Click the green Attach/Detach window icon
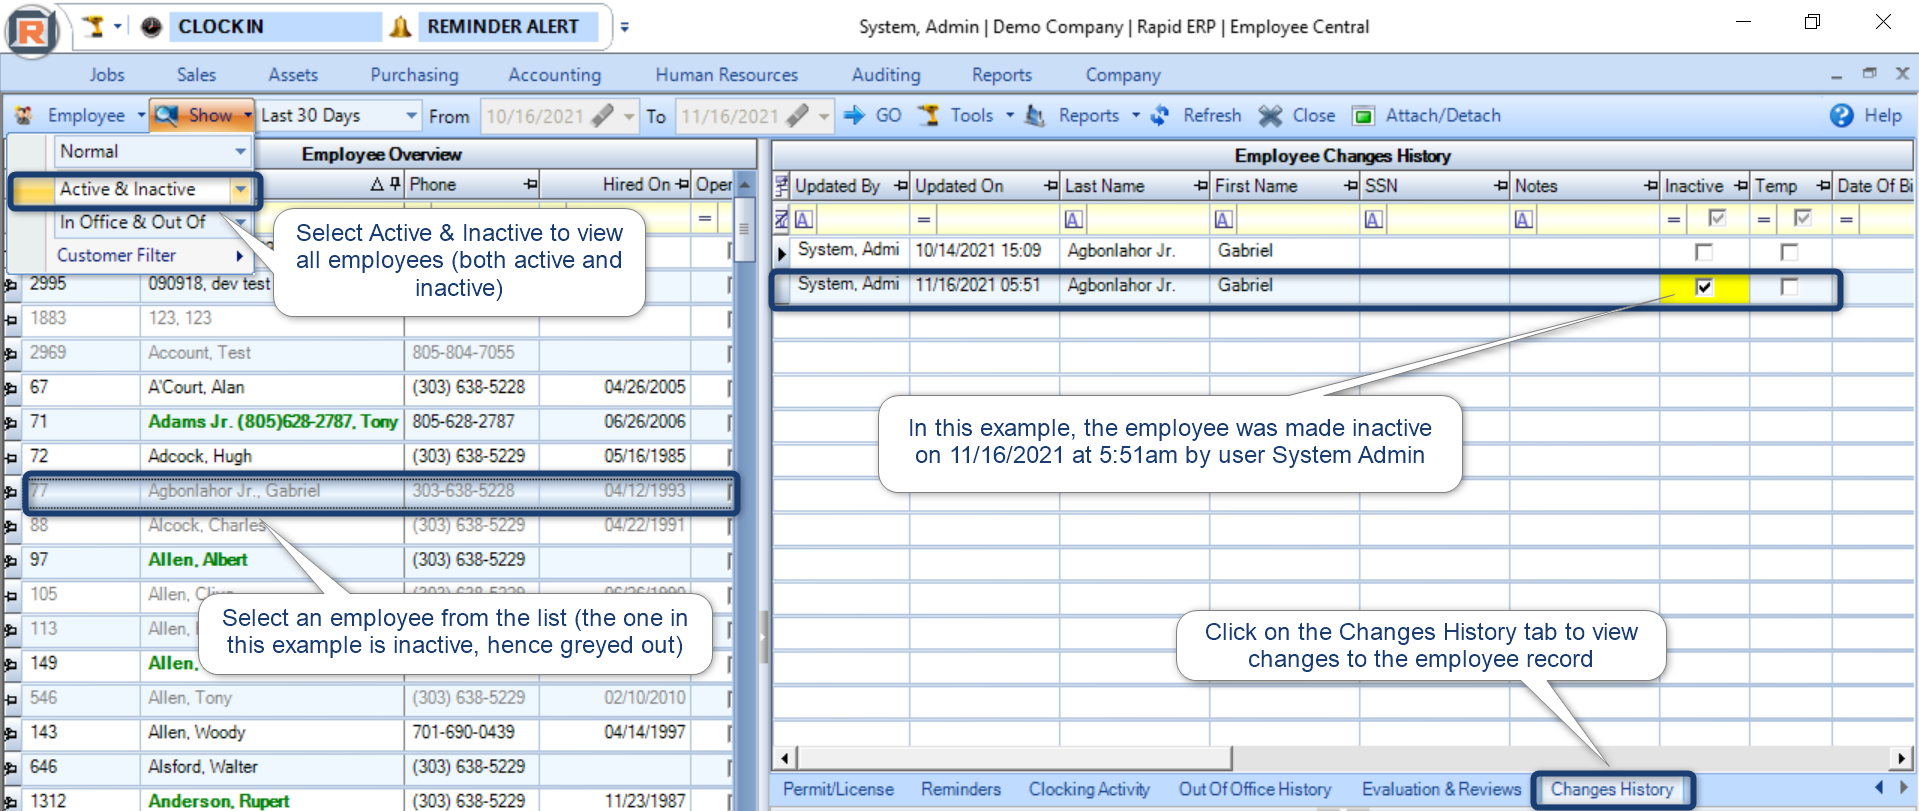The height and width of the screenshot is (811, 1919). click(1363, 116)
